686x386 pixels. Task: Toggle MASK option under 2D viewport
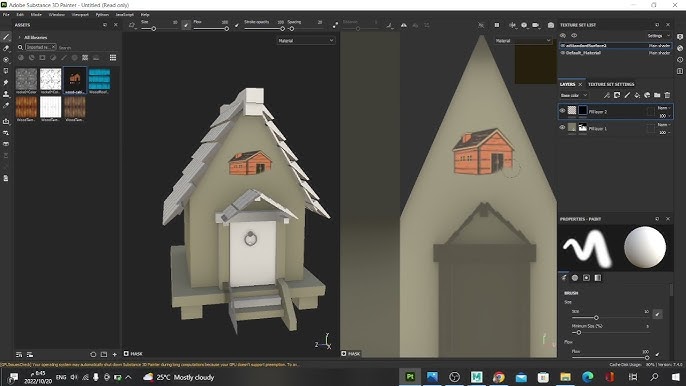click(350, 354)
